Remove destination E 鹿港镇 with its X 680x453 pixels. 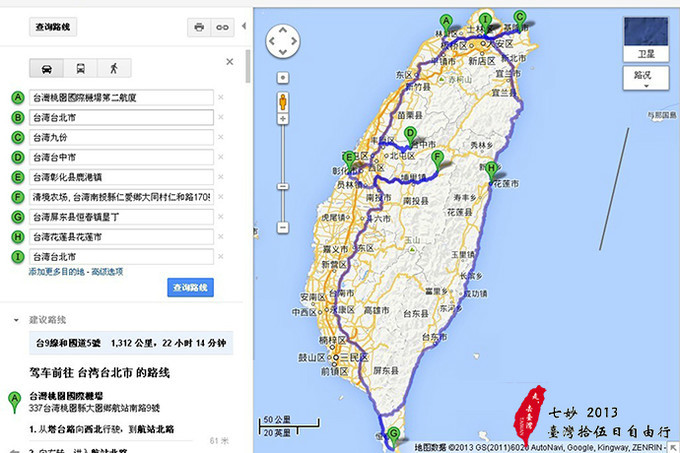pyautogui.click(x=221, y=177)
